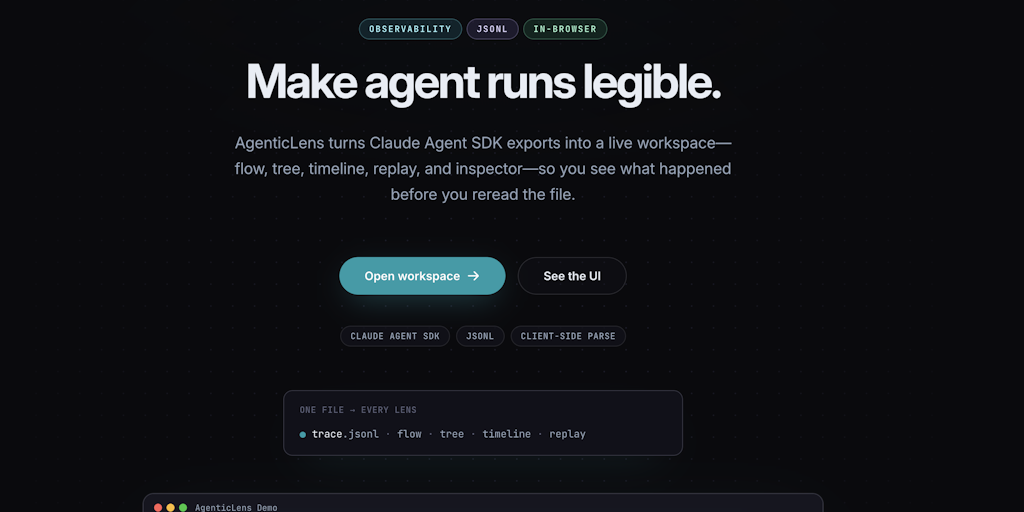Select the OBSERVABILITY badge at top
Screen dimensions: 1024x512
pos(410,29)
